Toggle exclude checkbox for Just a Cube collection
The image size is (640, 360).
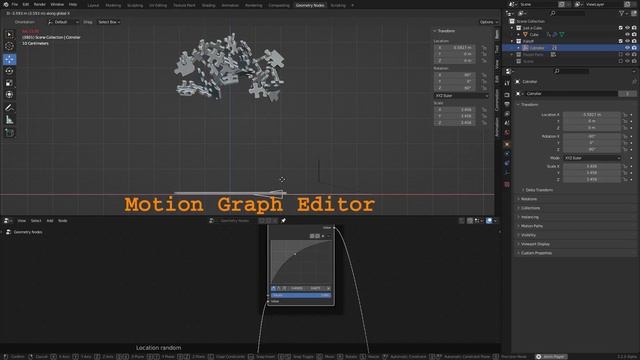point(621,28)
